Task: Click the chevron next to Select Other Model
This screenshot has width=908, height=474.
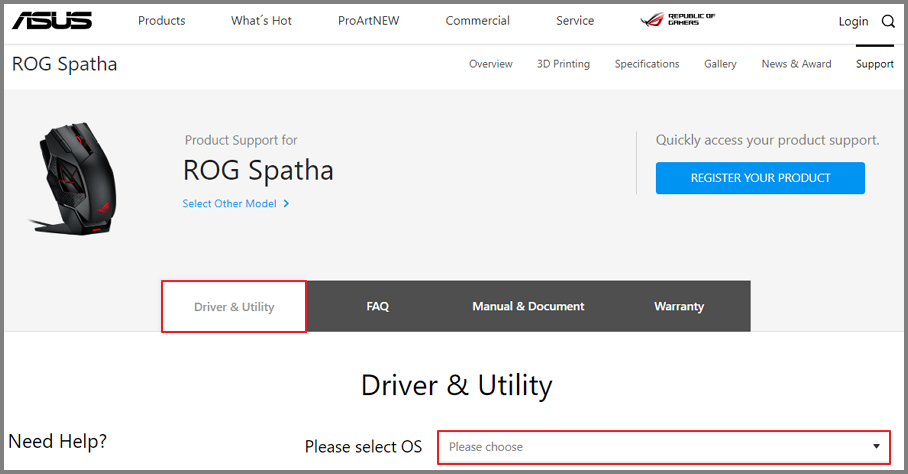Action: (286, 204)
